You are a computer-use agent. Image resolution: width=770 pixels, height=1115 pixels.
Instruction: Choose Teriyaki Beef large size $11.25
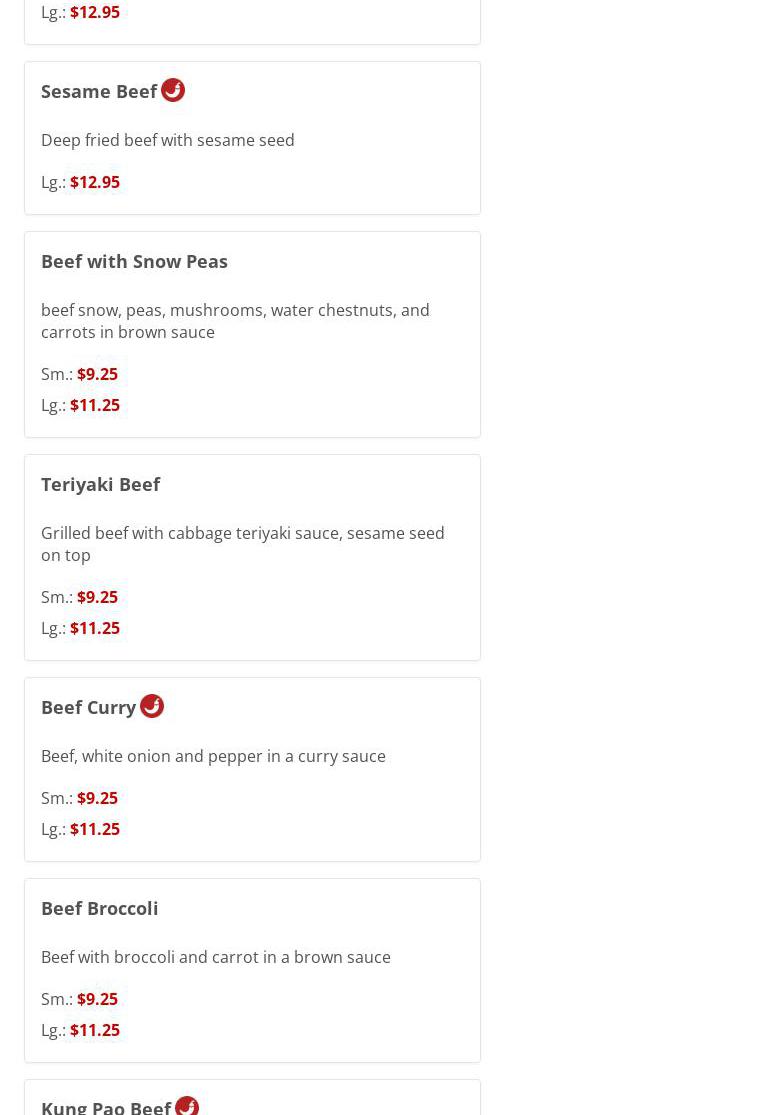(x=94, y=628)
